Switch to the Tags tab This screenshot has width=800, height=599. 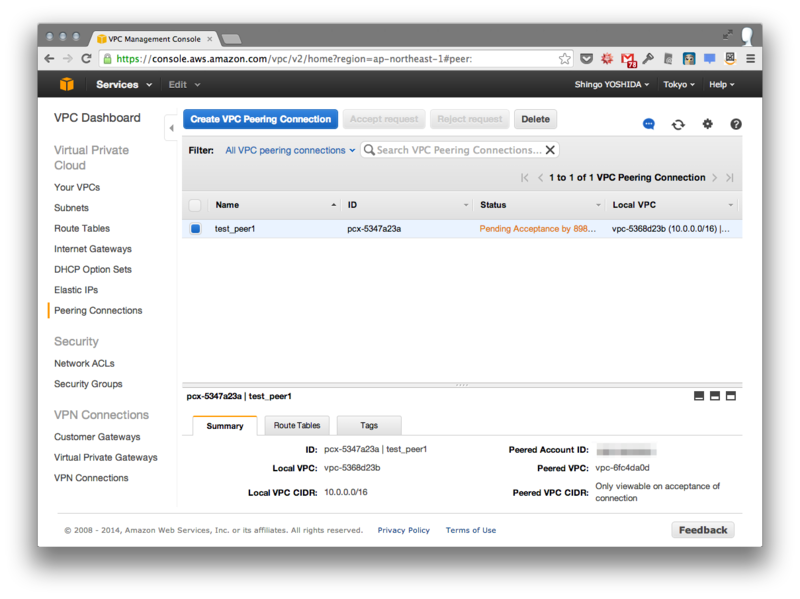[369, 425]
